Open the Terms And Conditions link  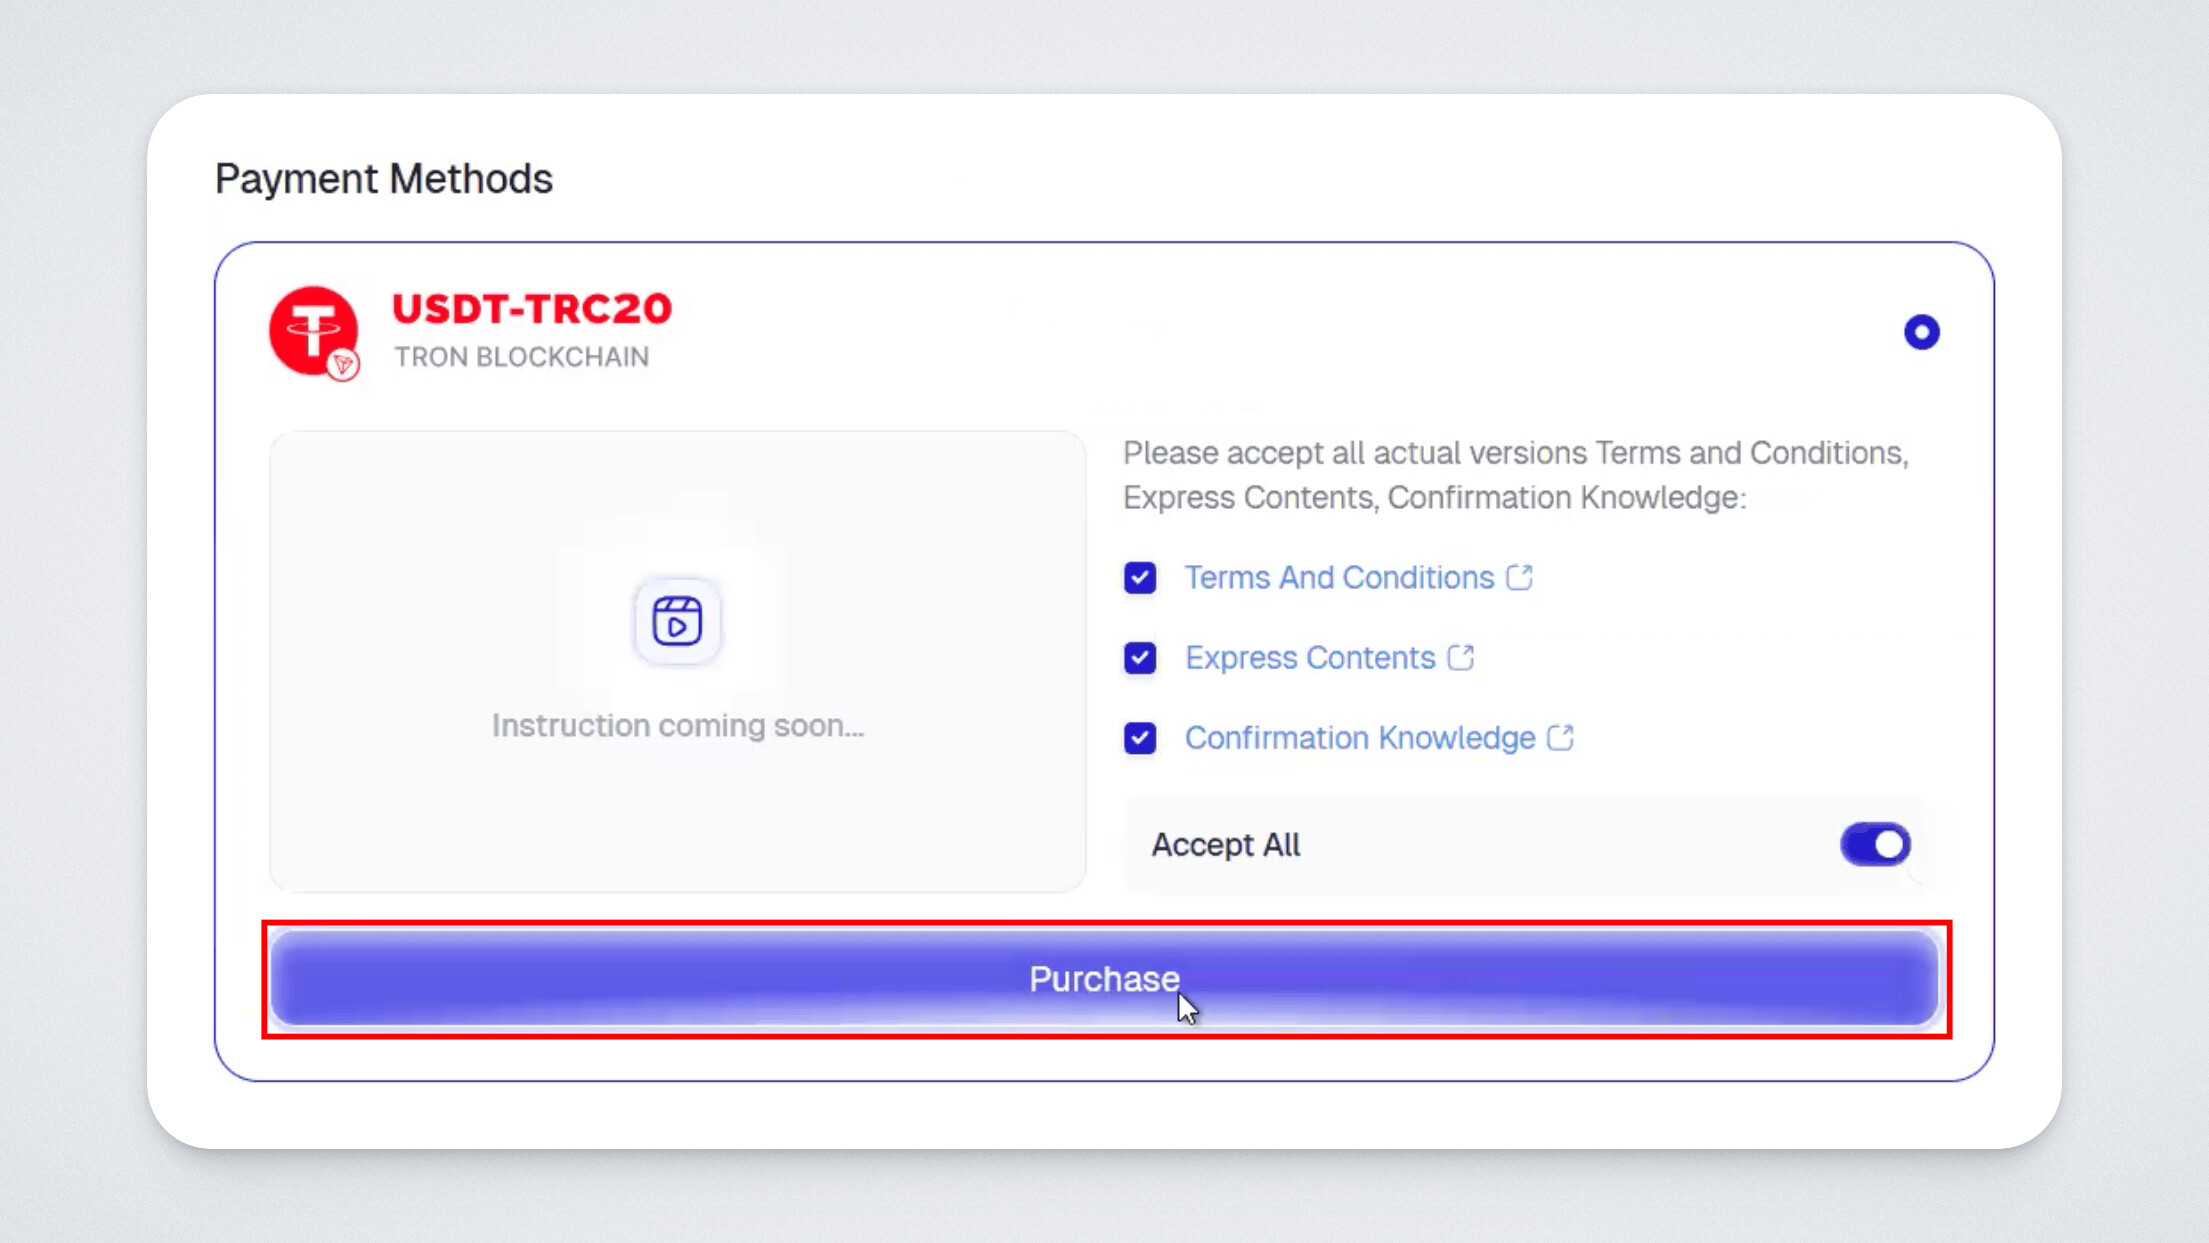point(1338,578)
